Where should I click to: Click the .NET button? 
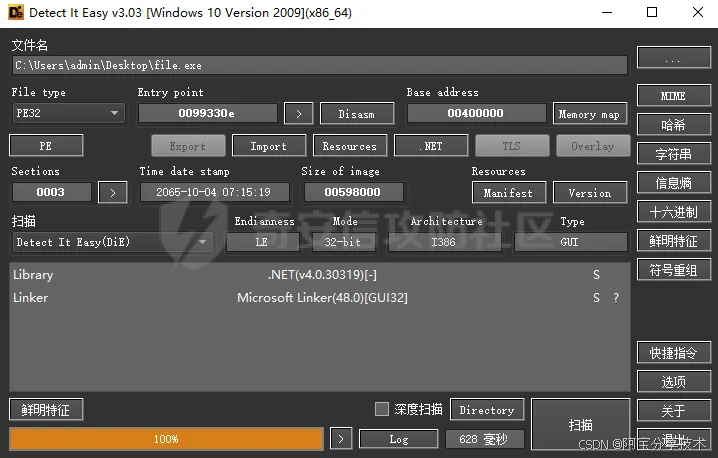pos(431,146)
